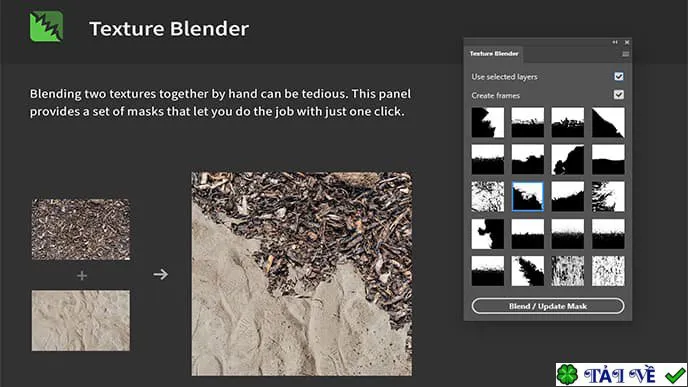Choose the scratchy branch mask starting third row
Image resolution: width=688 pixels, height=387 pixels.
(487, 197)
